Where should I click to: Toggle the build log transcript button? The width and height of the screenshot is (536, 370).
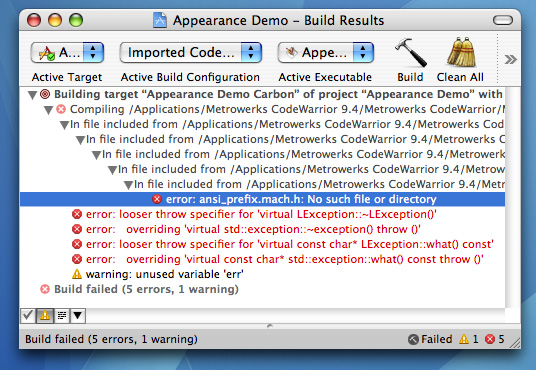pyautogui.click(x=62, y=315)
